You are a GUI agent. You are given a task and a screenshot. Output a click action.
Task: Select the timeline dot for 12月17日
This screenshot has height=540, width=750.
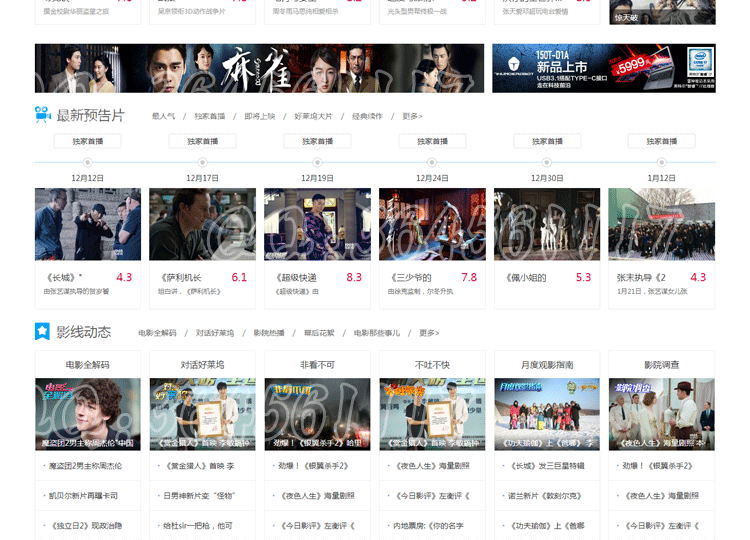[x=202, y=162]
